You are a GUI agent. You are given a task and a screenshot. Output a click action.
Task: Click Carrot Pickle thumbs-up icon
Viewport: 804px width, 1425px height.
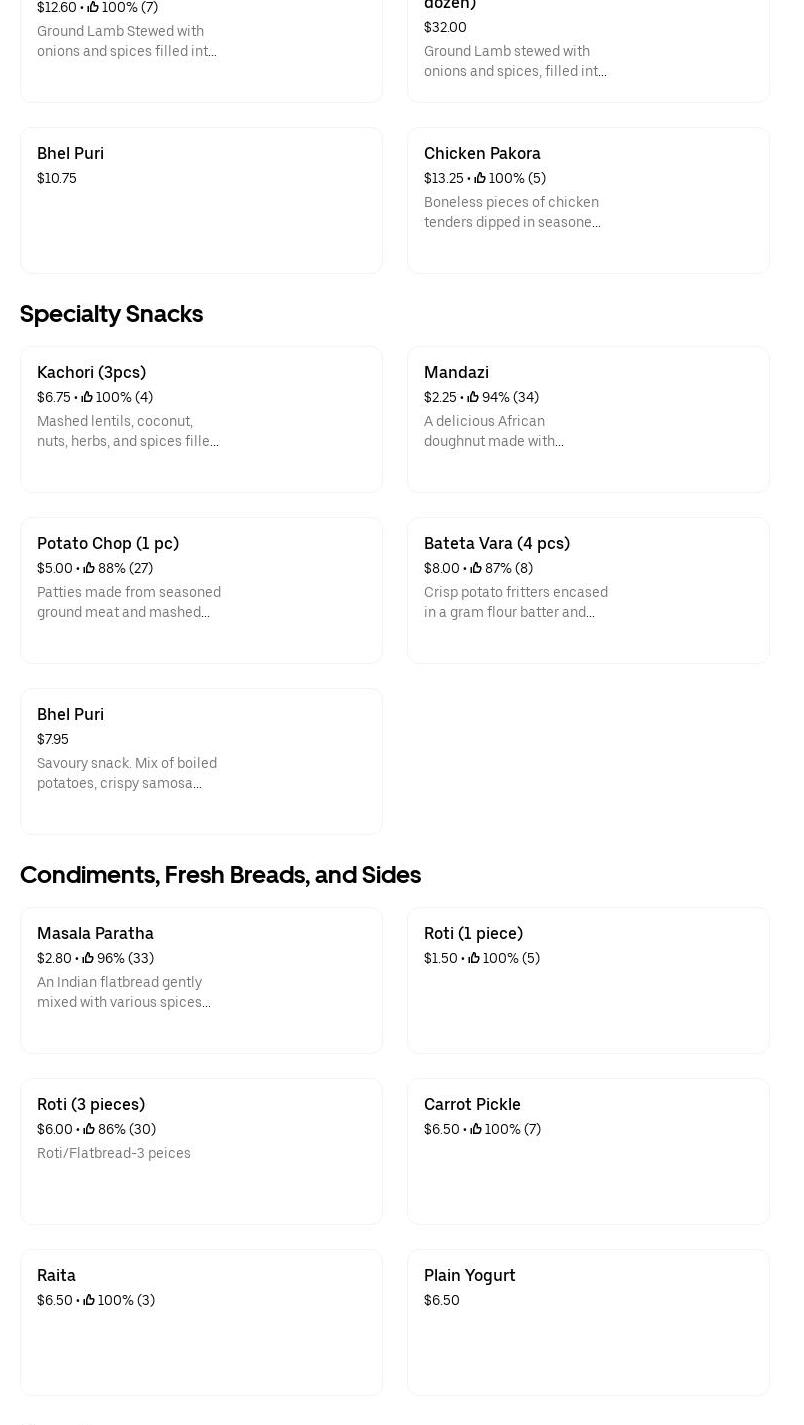(476, 1129)
